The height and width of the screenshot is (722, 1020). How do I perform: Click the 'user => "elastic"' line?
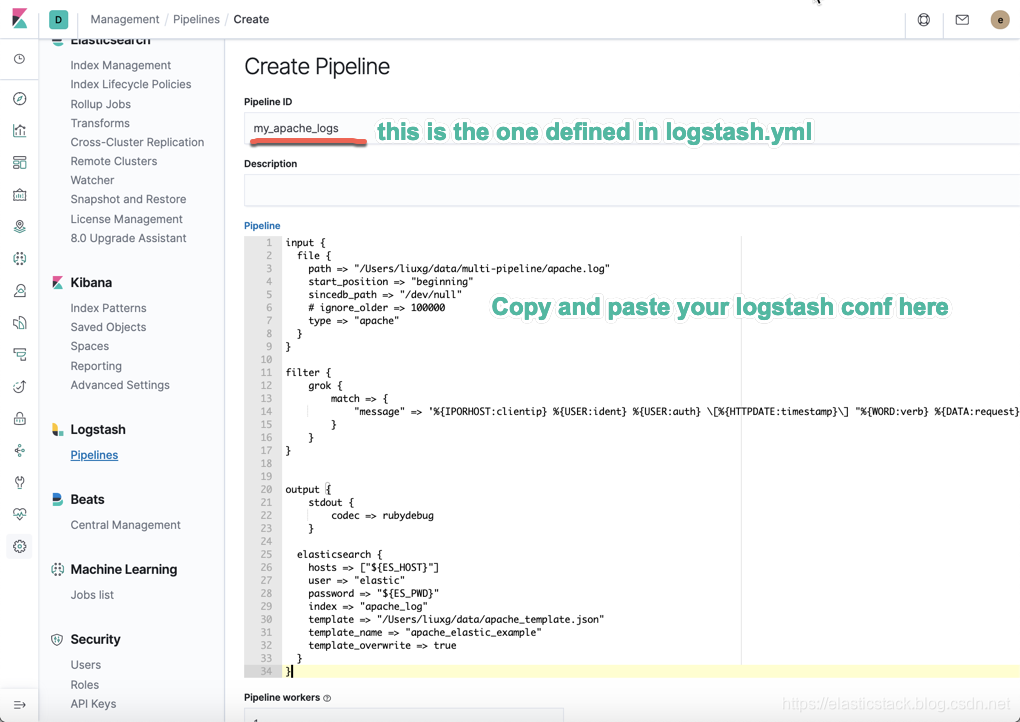click(x=356, y=580)
